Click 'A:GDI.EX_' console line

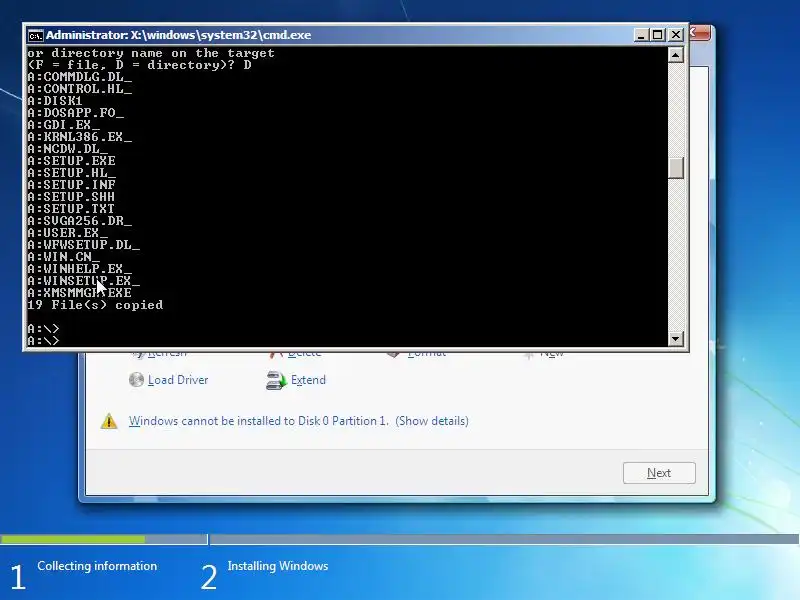pos(63,125)
